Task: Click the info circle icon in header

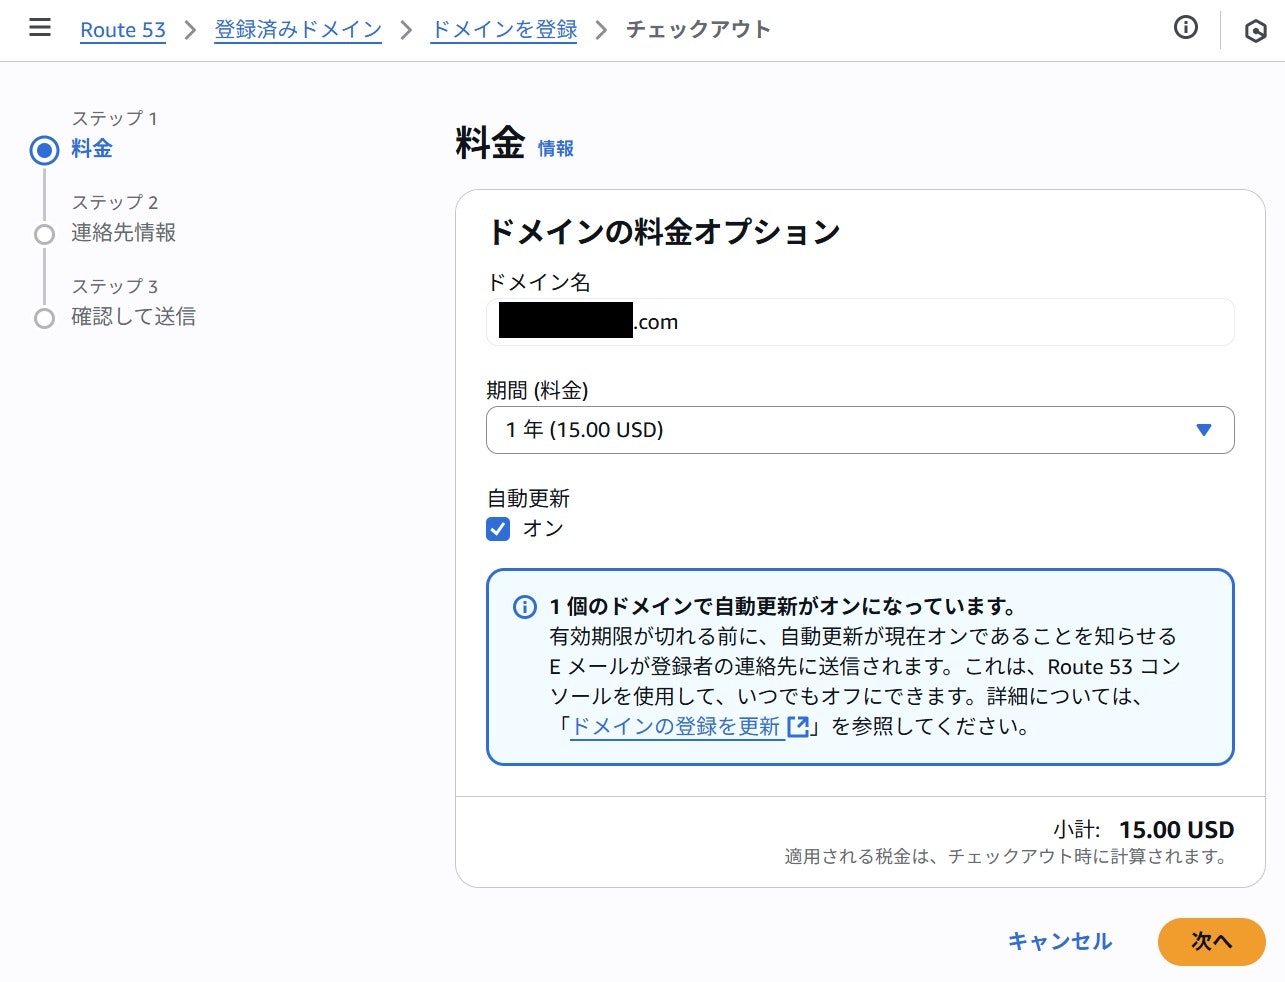Action: click(1185, 28)
